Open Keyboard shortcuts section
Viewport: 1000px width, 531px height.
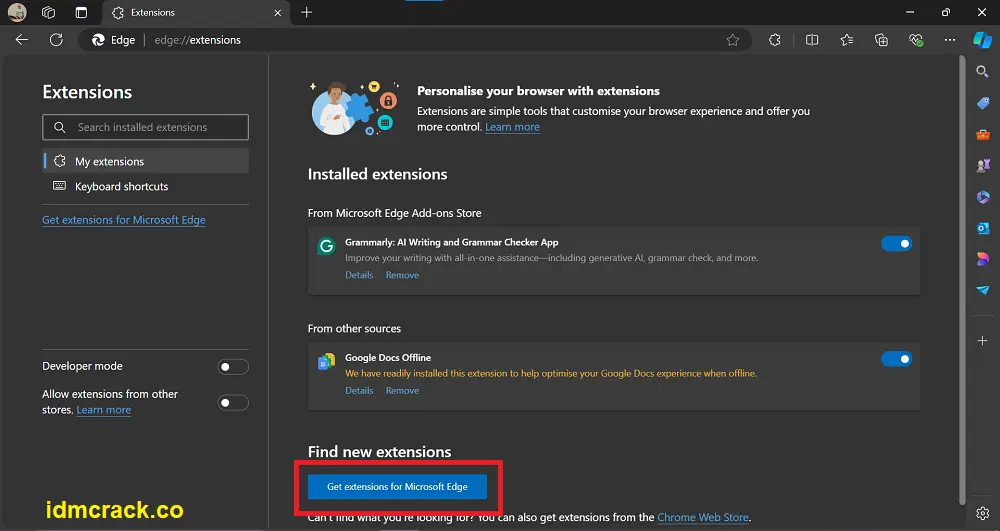[x=145, y=186]
